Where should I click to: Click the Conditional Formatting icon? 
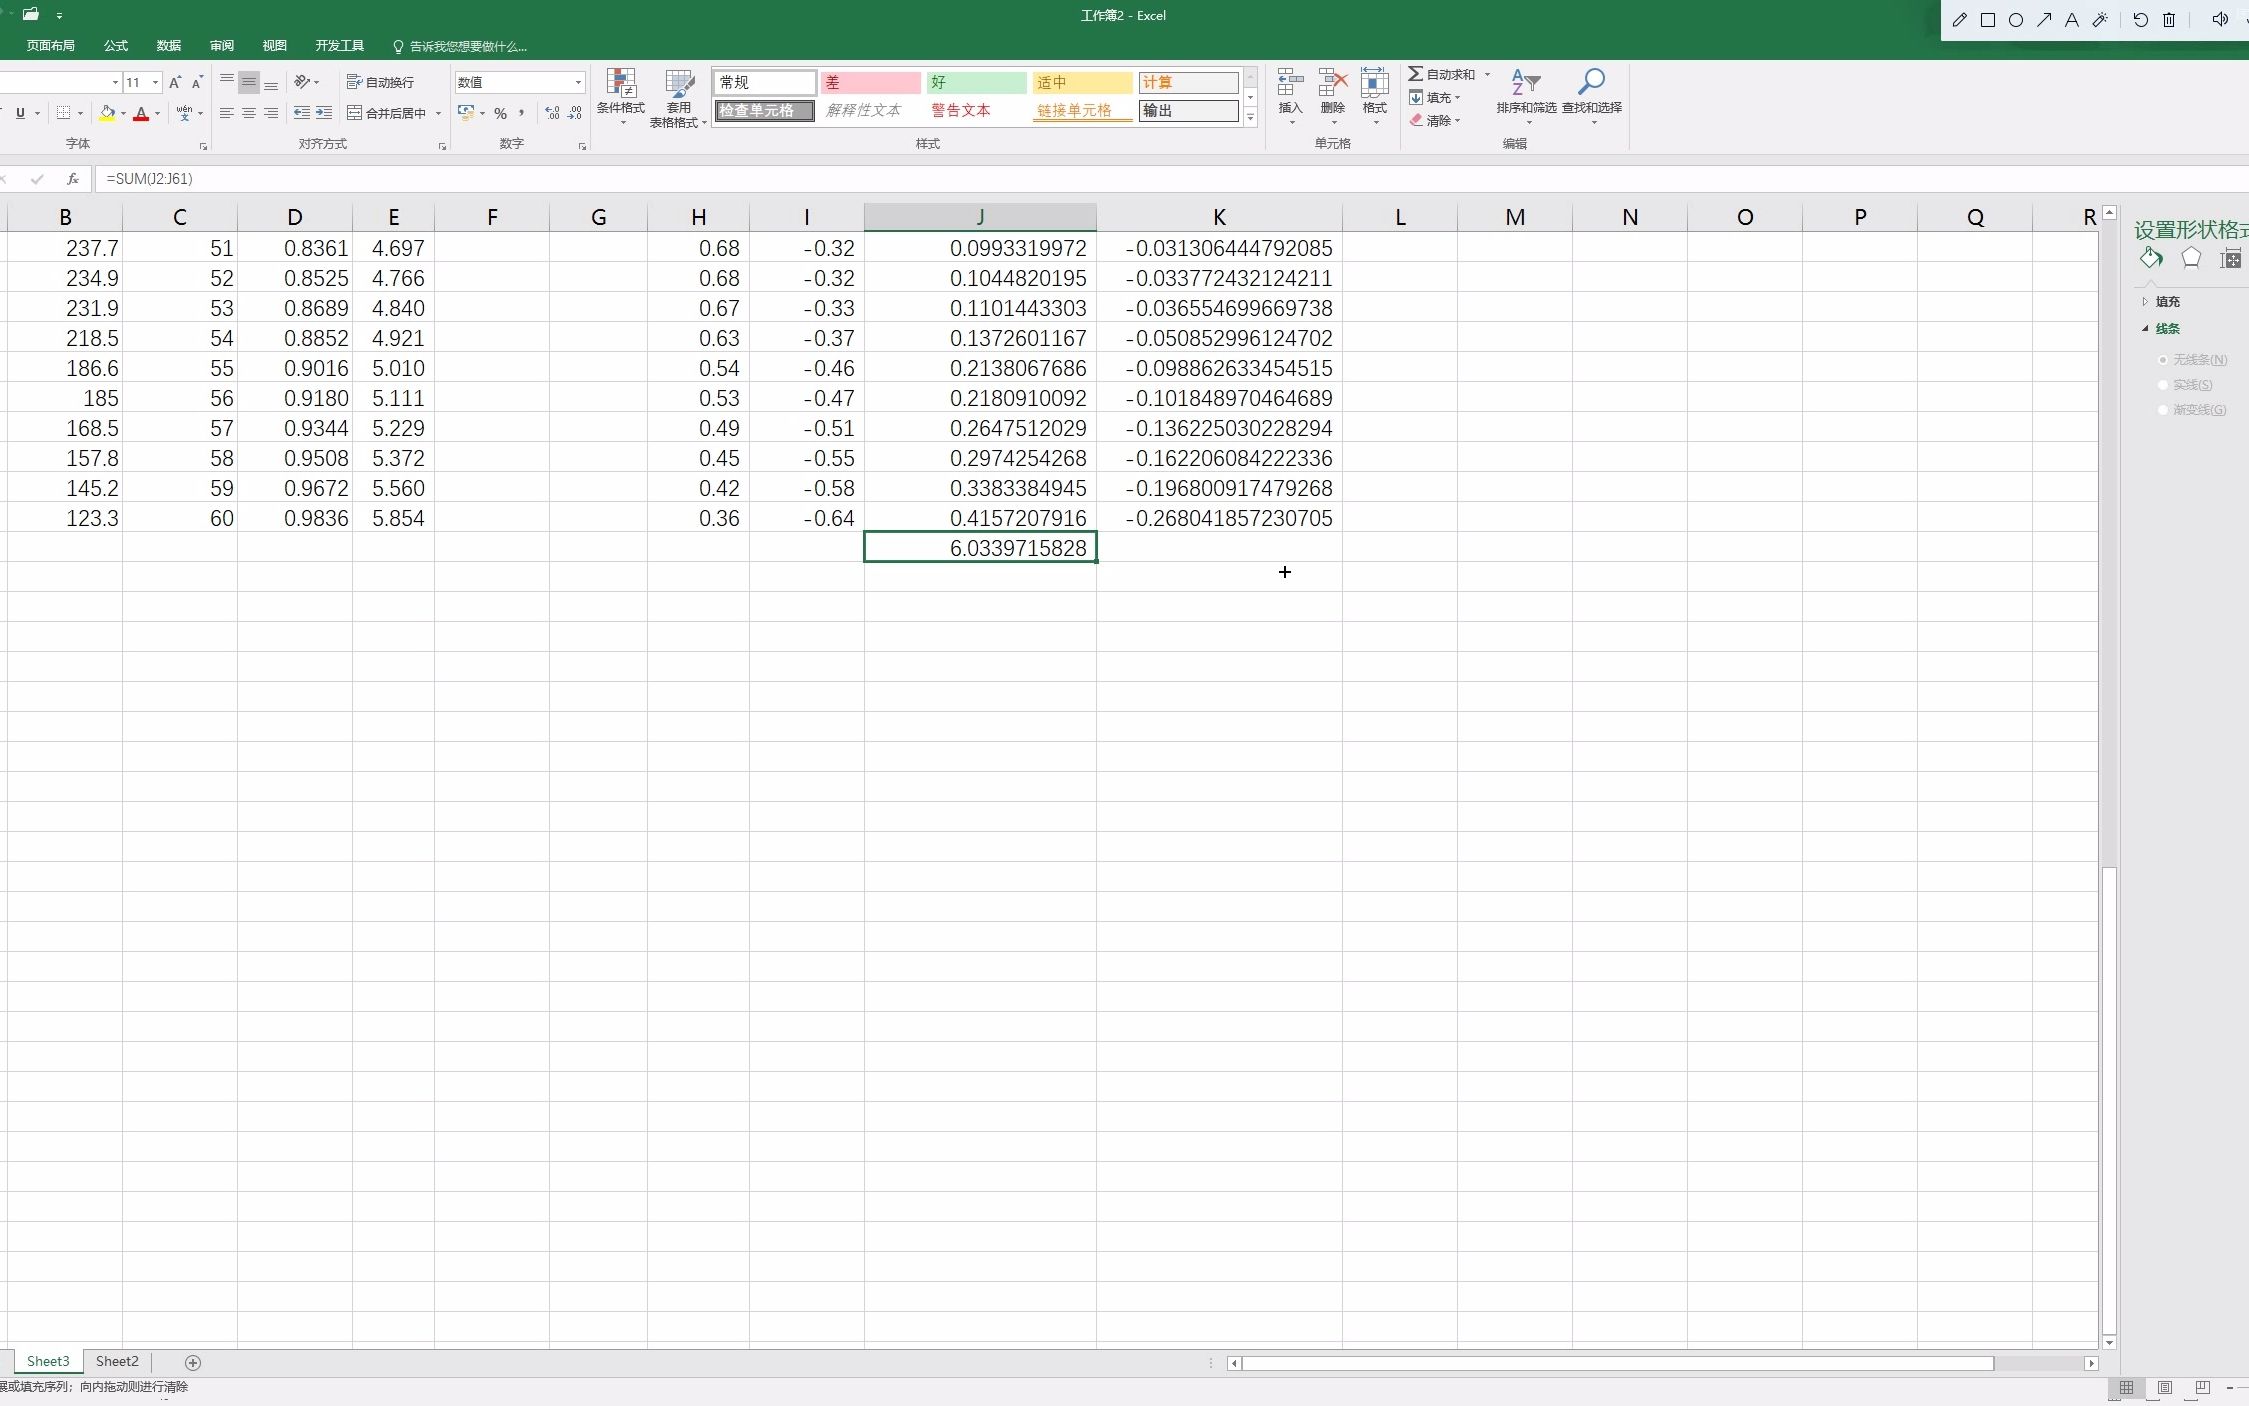pos(620,96)
